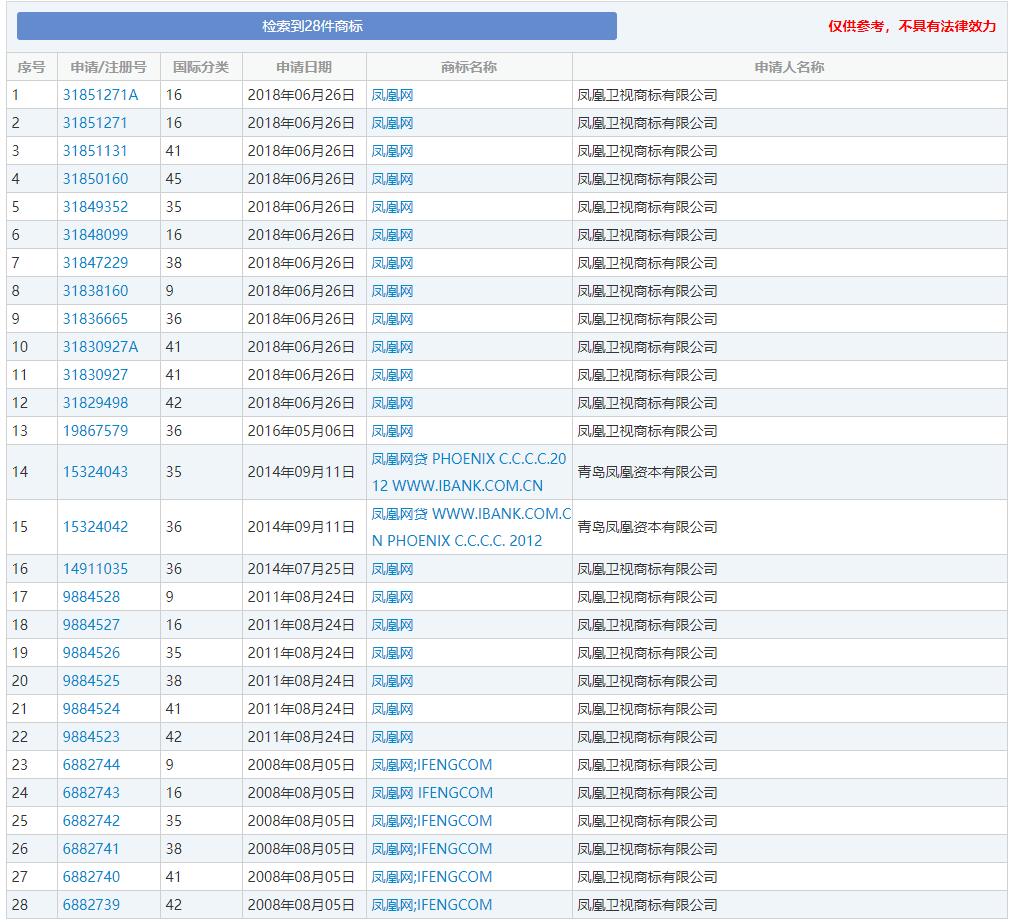Click the 申请/注册号 column header
The image size is (1016, 923).
click(108, 67)
